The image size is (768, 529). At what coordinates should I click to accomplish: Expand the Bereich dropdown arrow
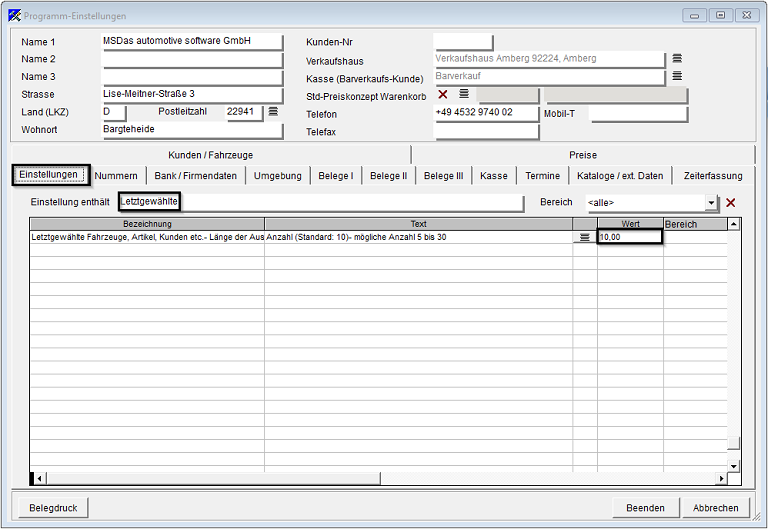[711, 203]
